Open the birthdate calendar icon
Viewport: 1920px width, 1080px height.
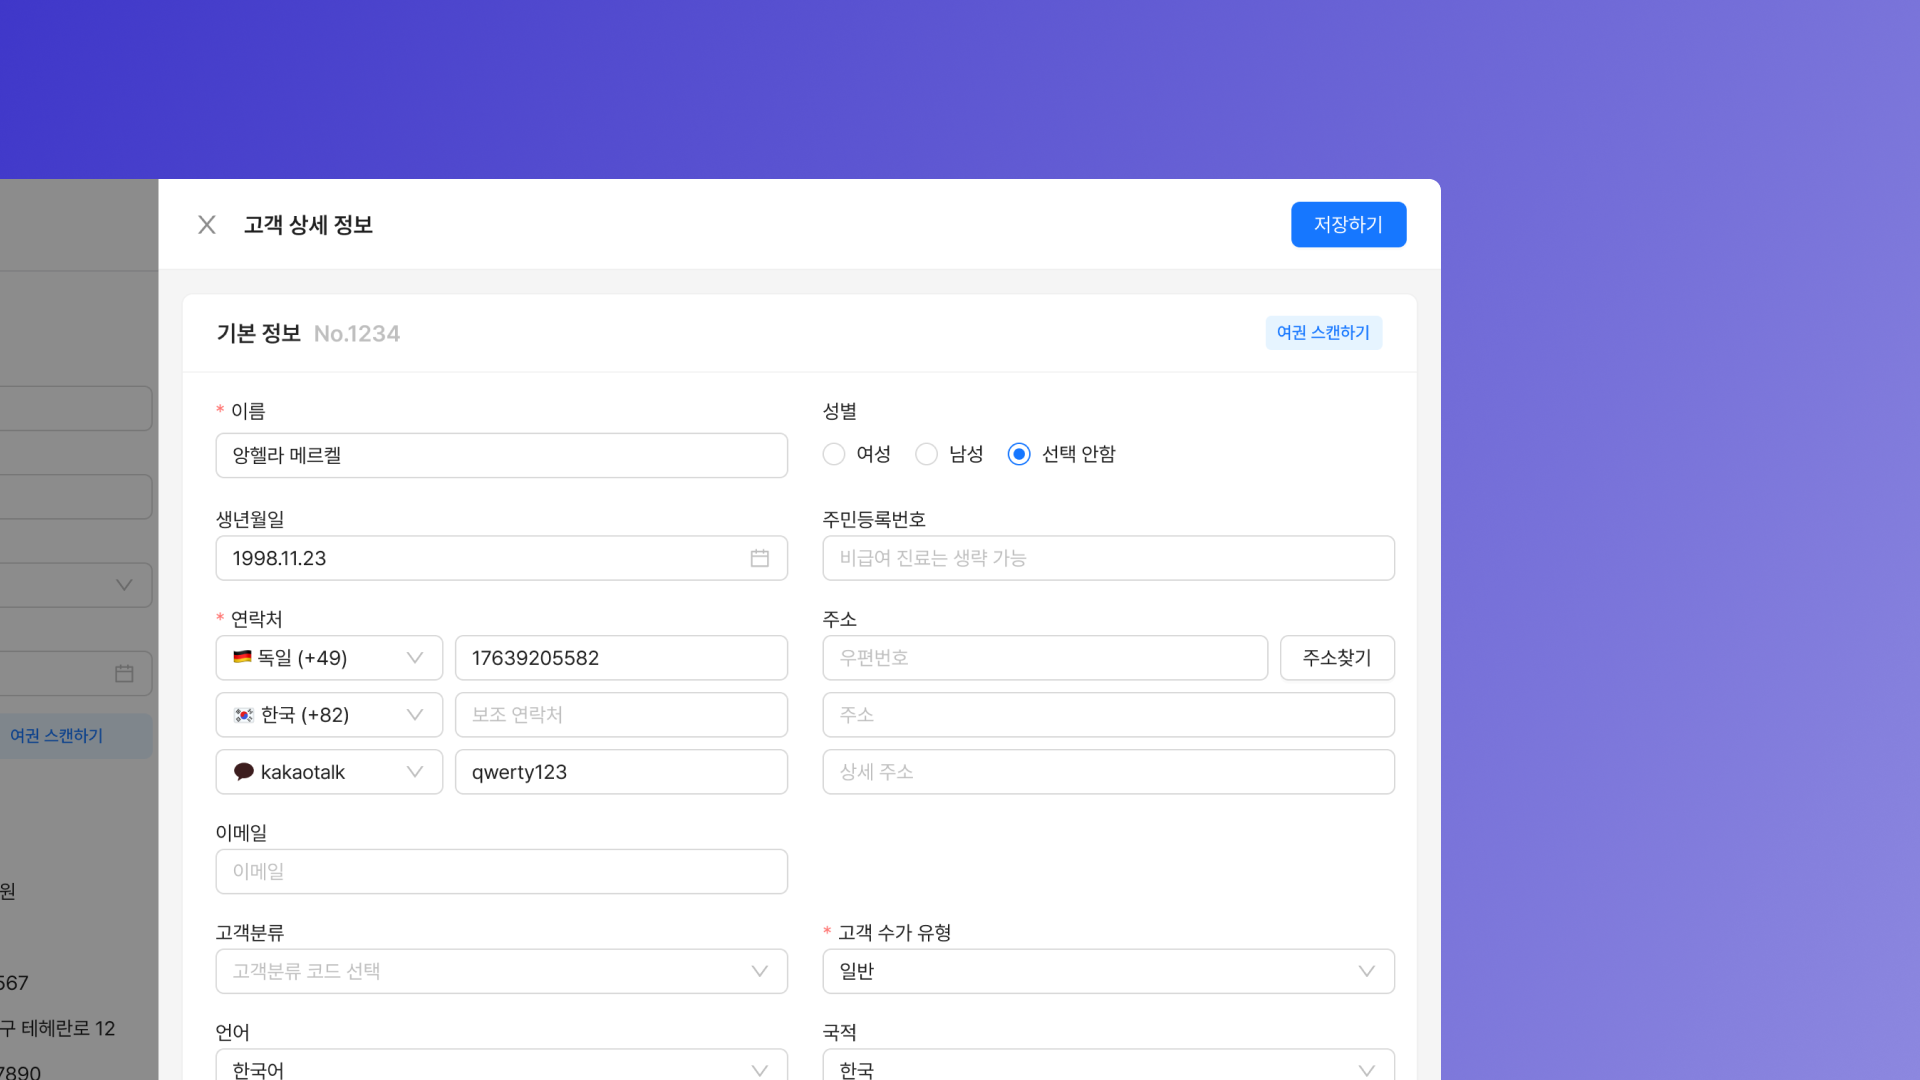(x=760, y=558)
